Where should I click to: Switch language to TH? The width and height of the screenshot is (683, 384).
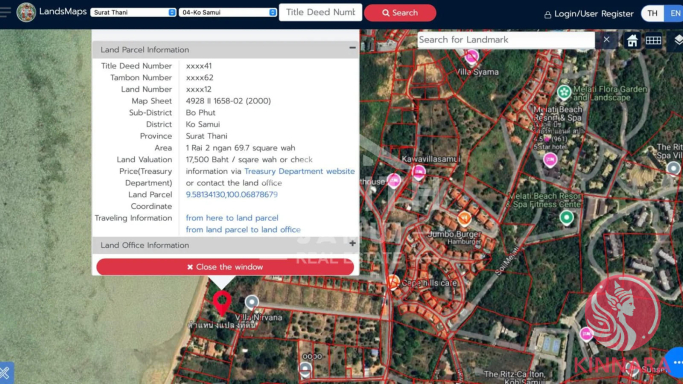point(652,13)
